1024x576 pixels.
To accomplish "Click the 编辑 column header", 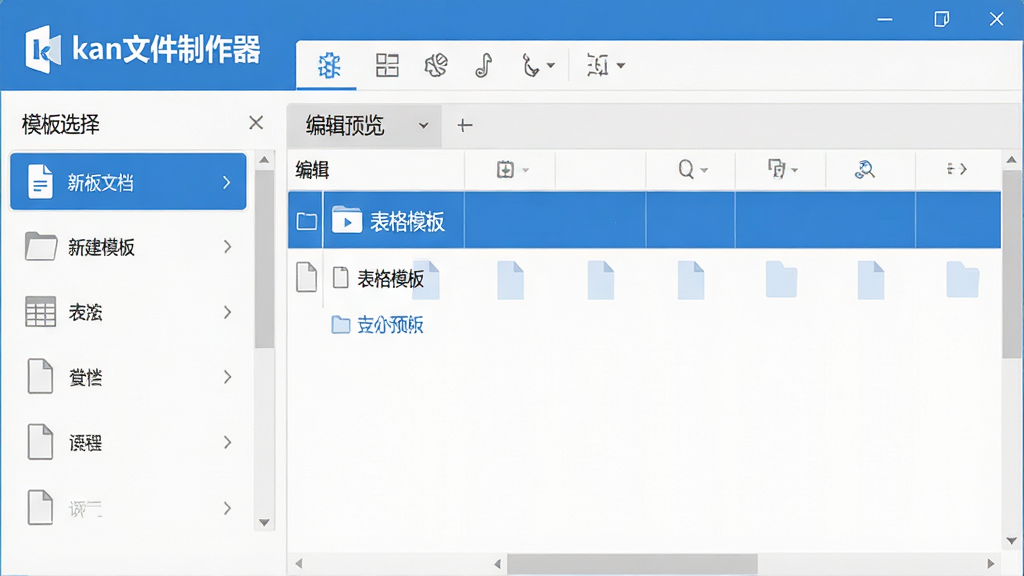I will (x=312, y=170).
